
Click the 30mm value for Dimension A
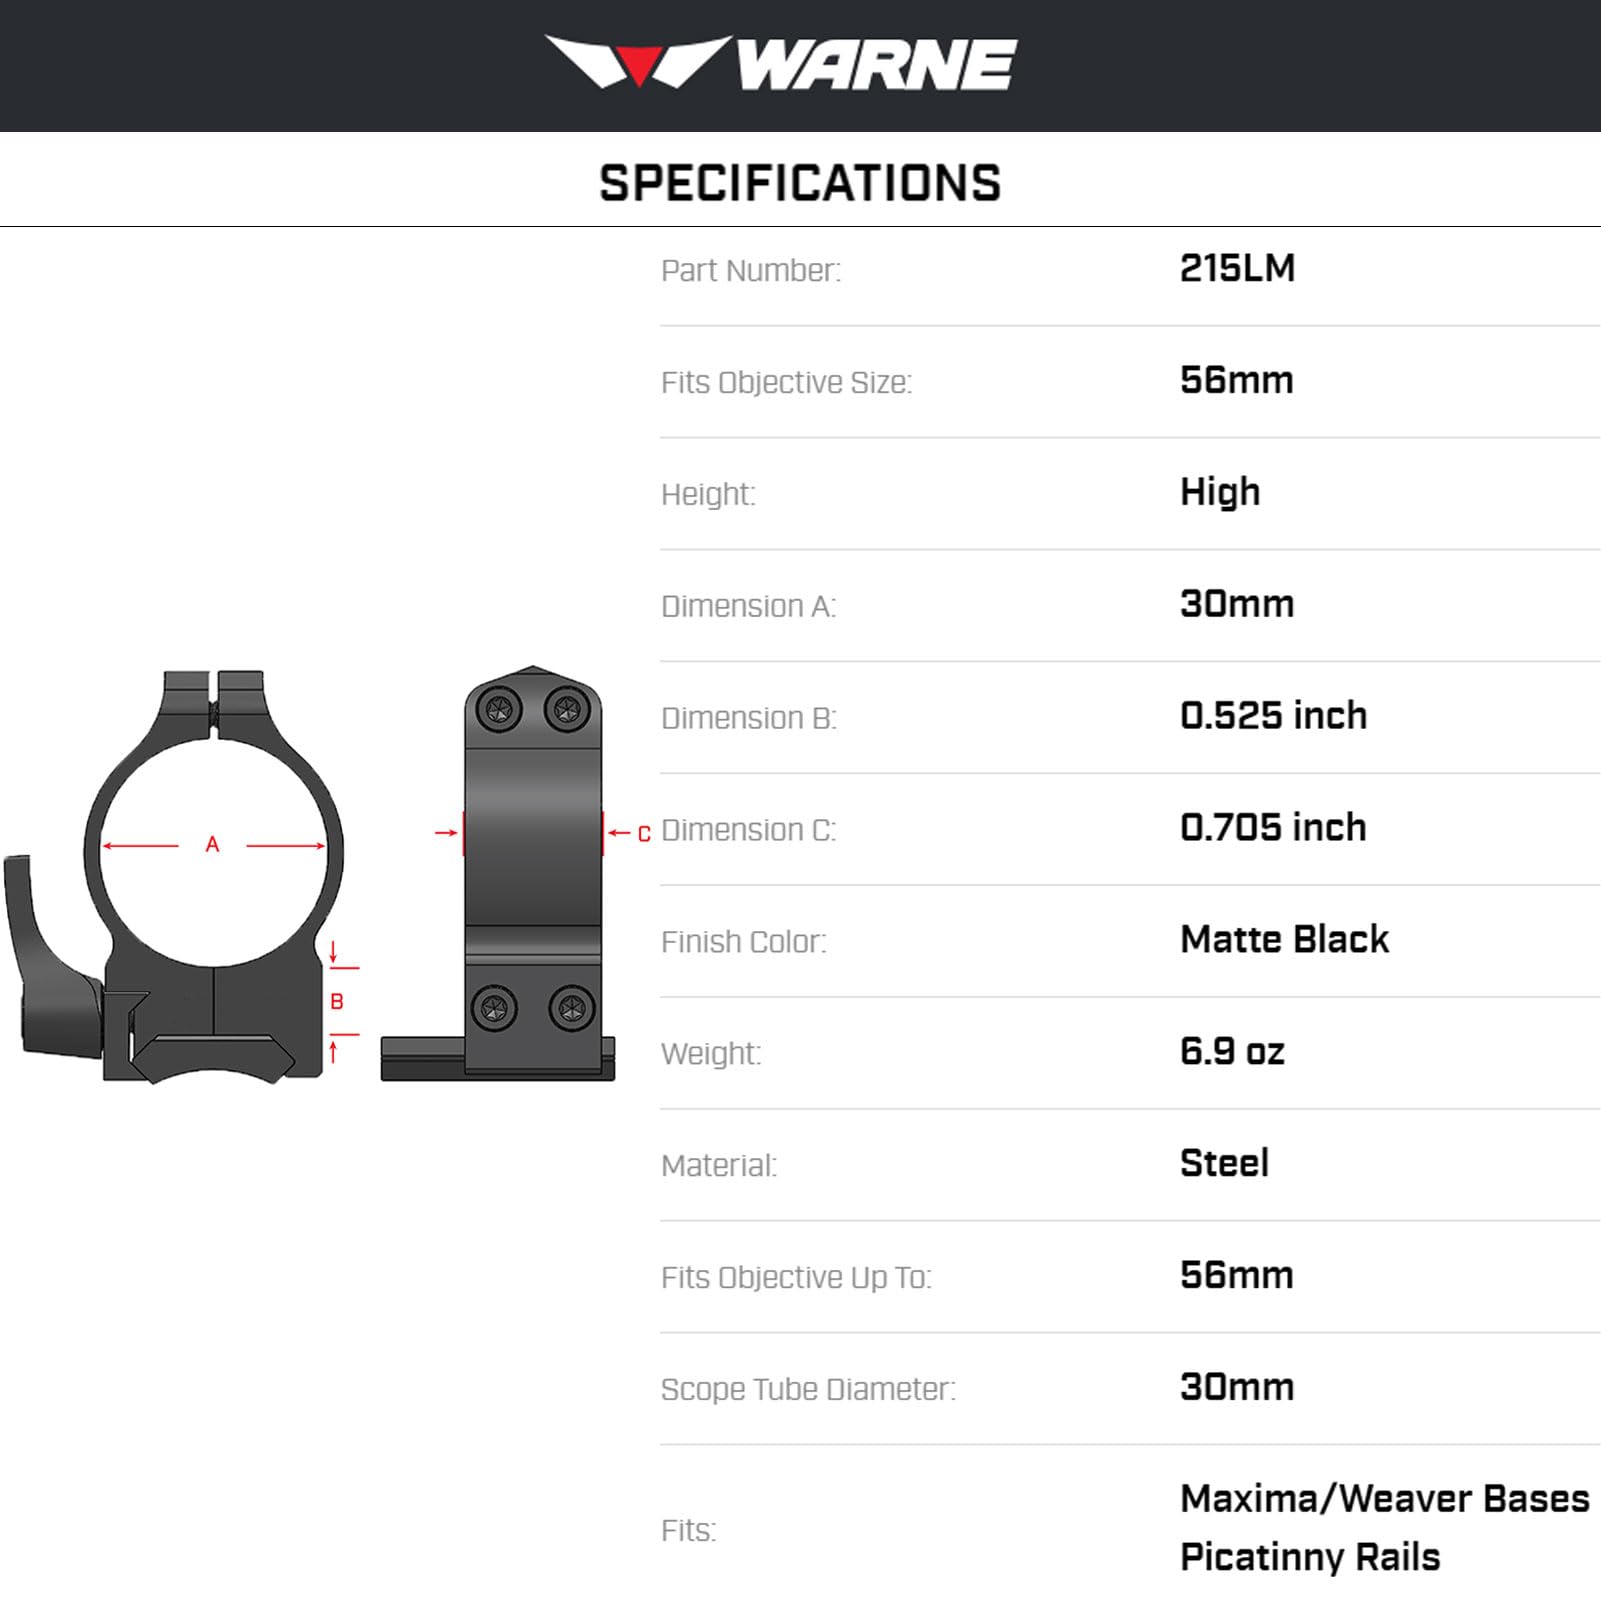pos(1237,604)
